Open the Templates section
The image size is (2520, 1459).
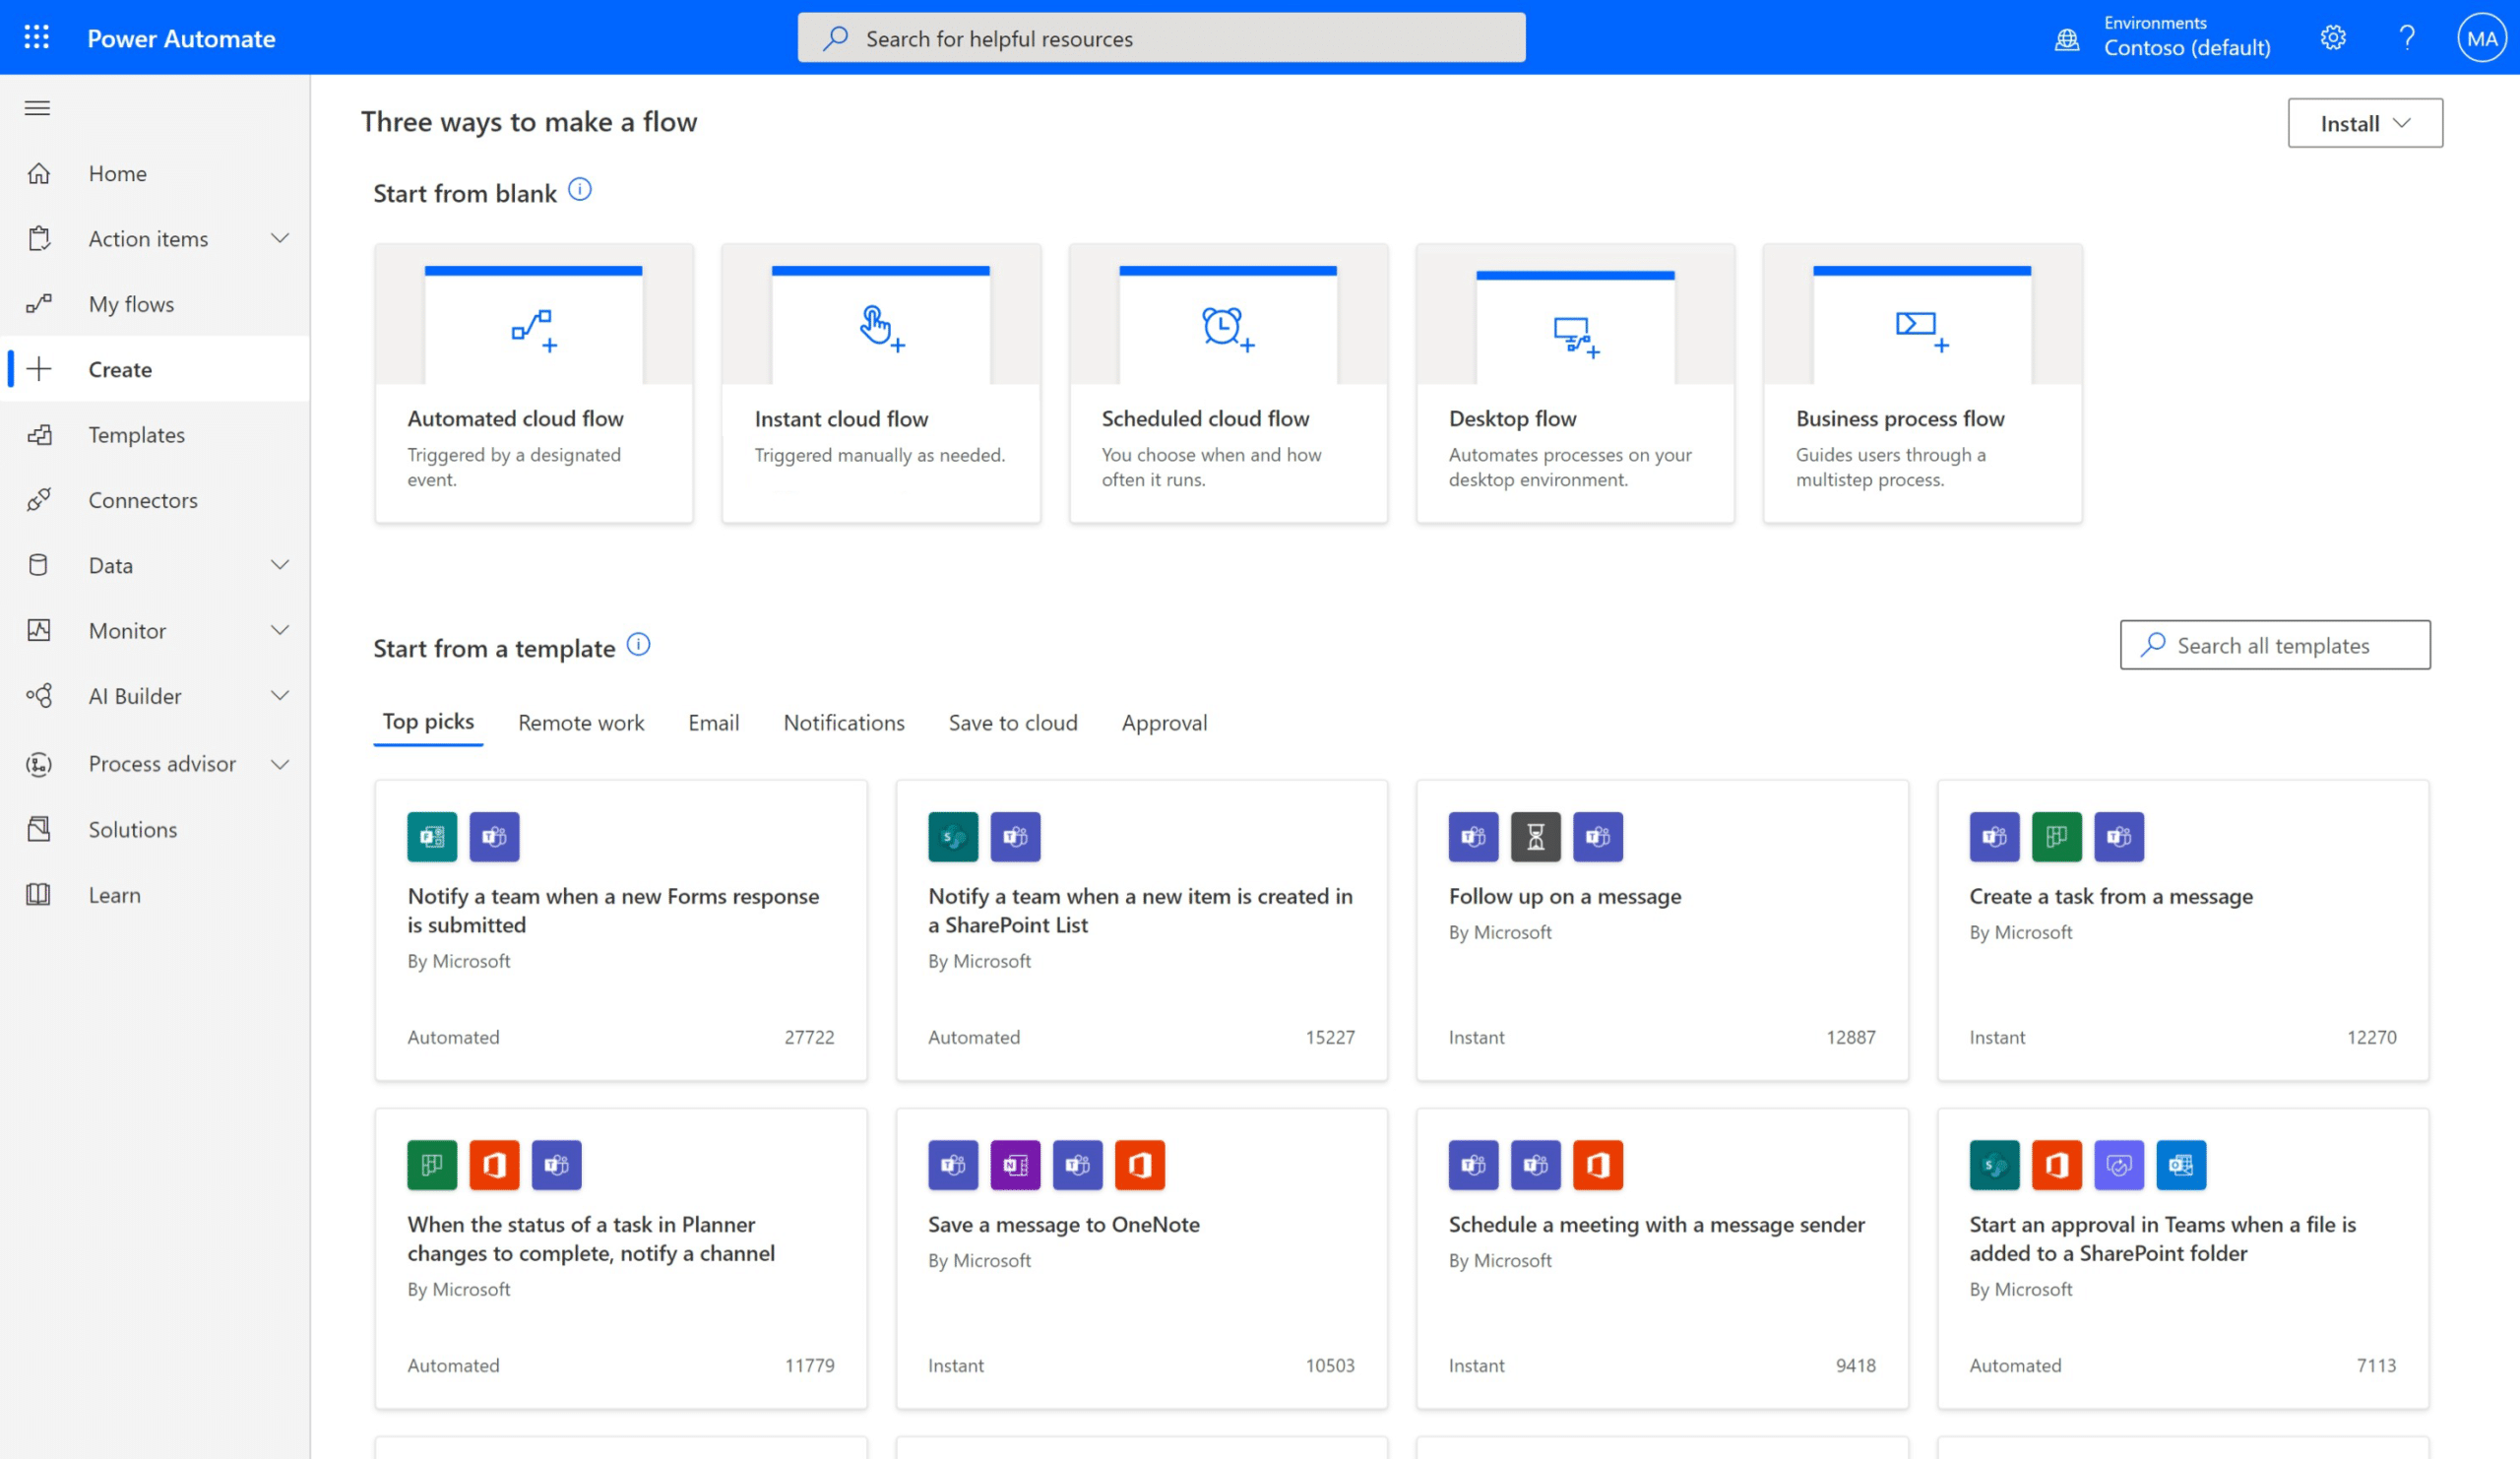point(136,434)
